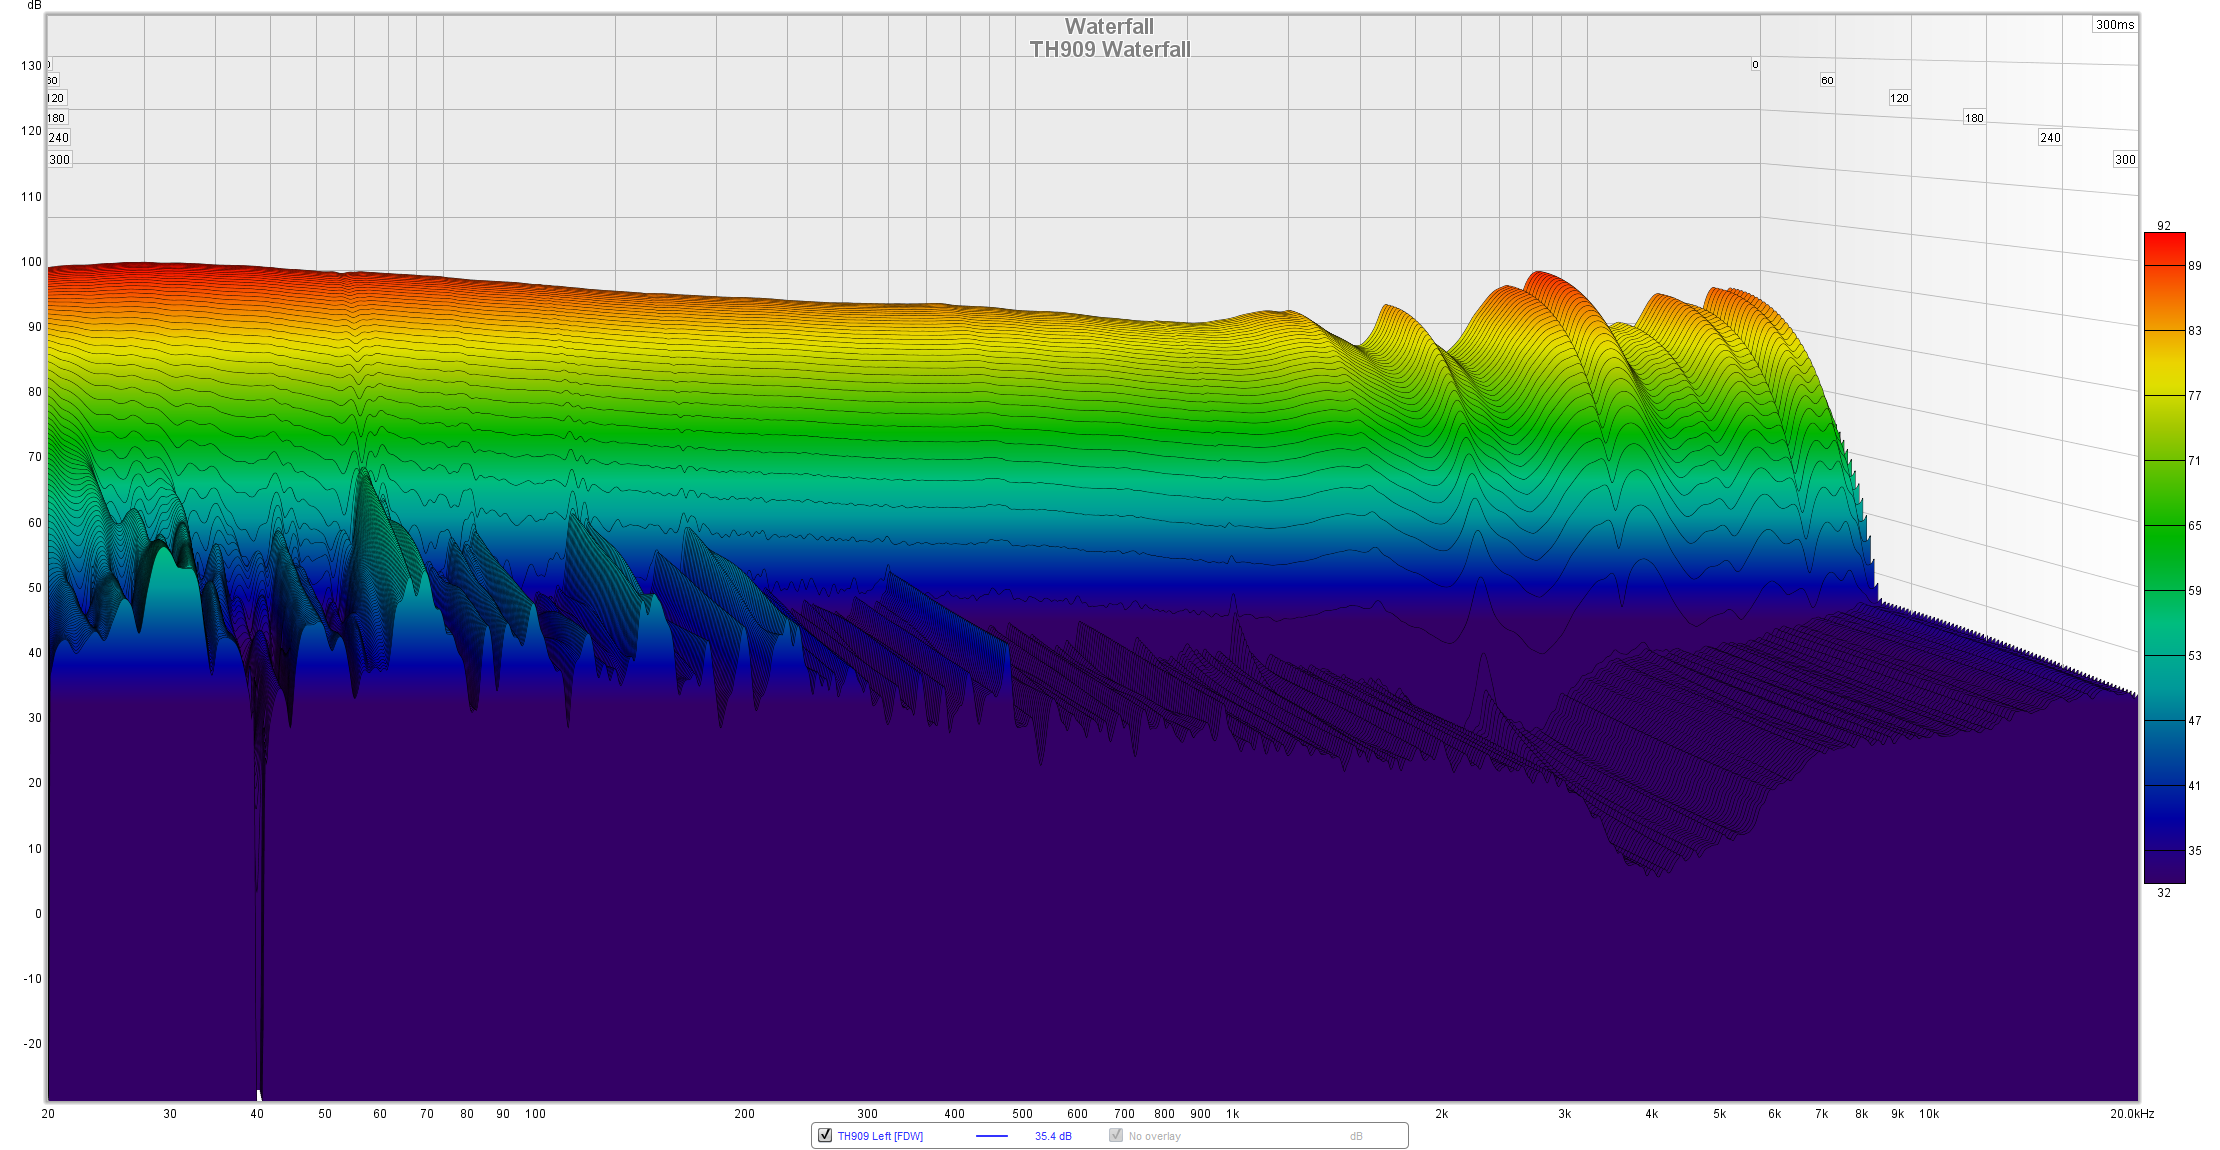The width and height of the screenshot is (2220, 1150).
Task: Toggle the No overlay checkbox
Action: coord(1116,1135)
